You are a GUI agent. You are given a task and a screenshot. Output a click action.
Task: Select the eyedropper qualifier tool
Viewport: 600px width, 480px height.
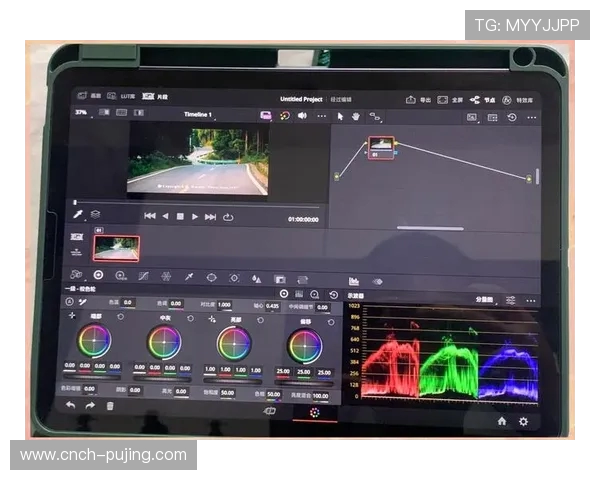tap(188, 276)
